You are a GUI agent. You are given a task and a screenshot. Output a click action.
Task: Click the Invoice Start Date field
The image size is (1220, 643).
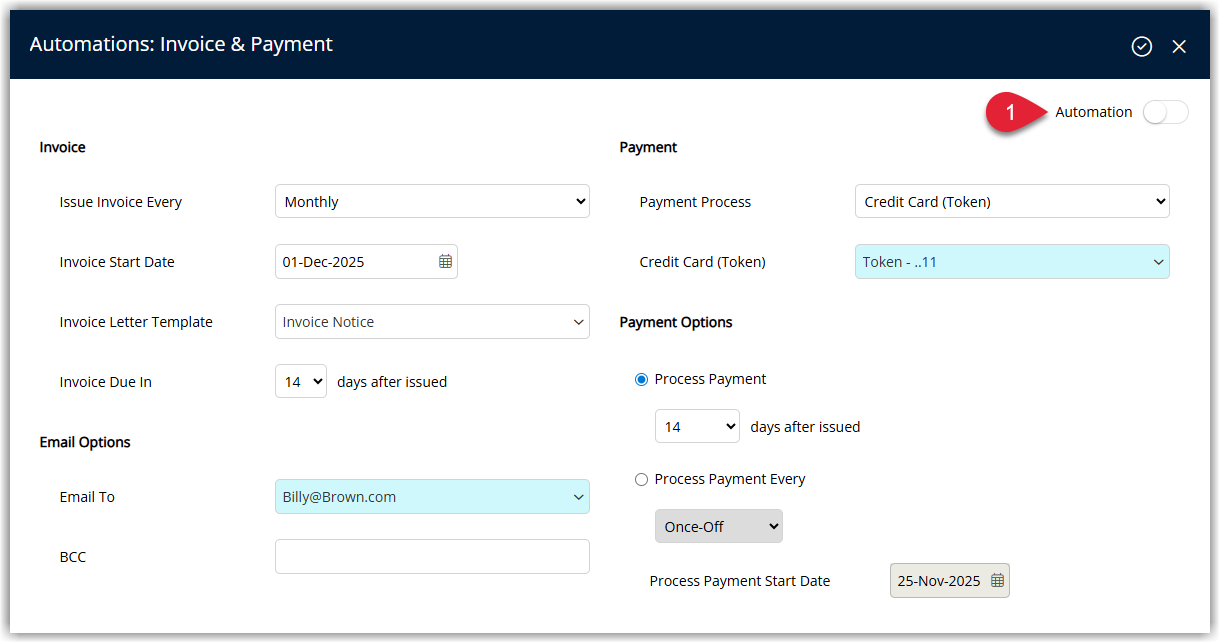366,262
